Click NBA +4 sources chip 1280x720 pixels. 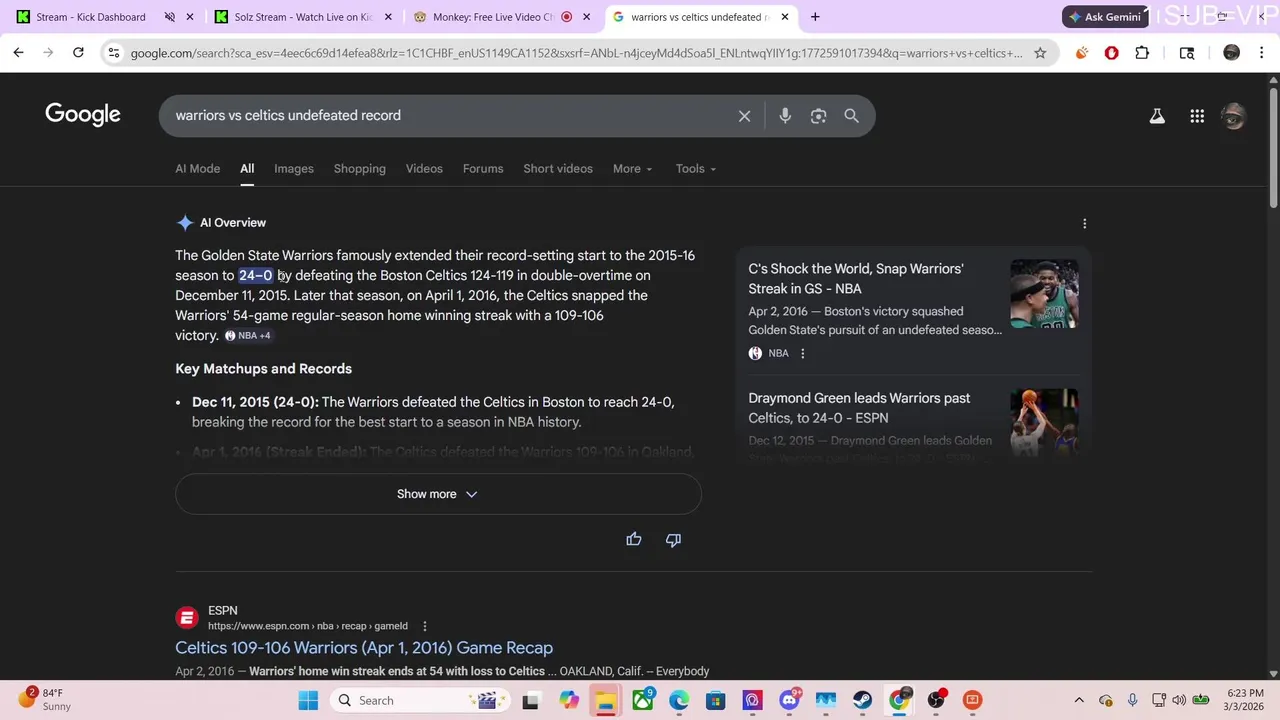click(x=247, y=336)
